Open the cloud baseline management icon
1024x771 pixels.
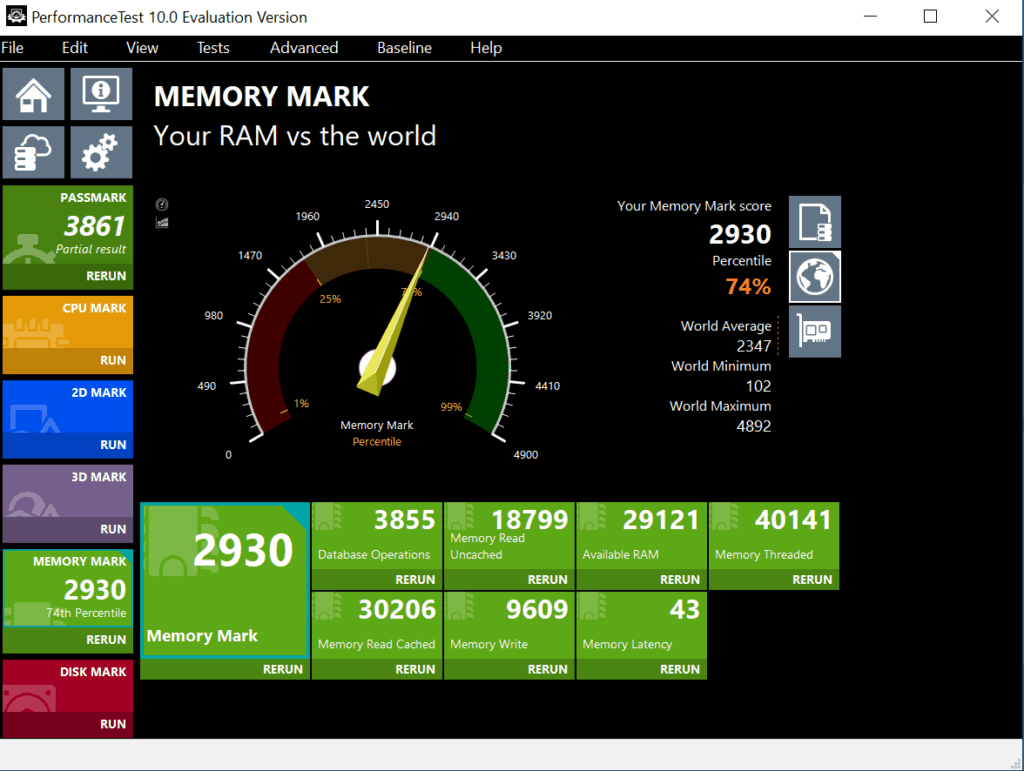(x=34, y=152)
